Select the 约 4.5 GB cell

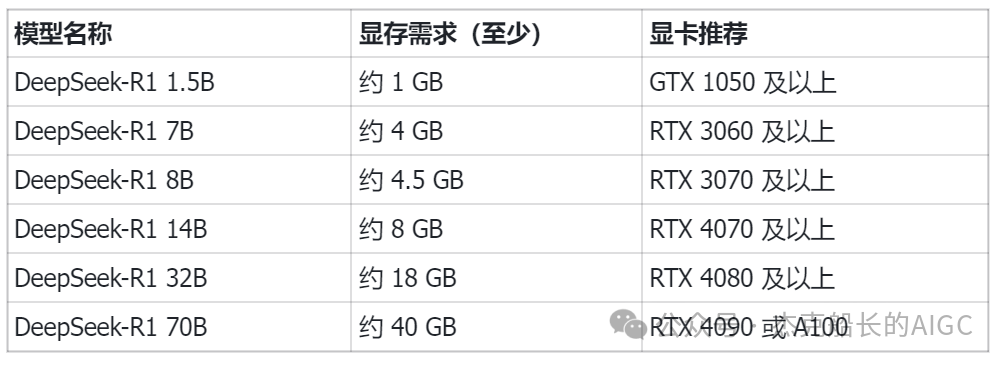(496, 180)
